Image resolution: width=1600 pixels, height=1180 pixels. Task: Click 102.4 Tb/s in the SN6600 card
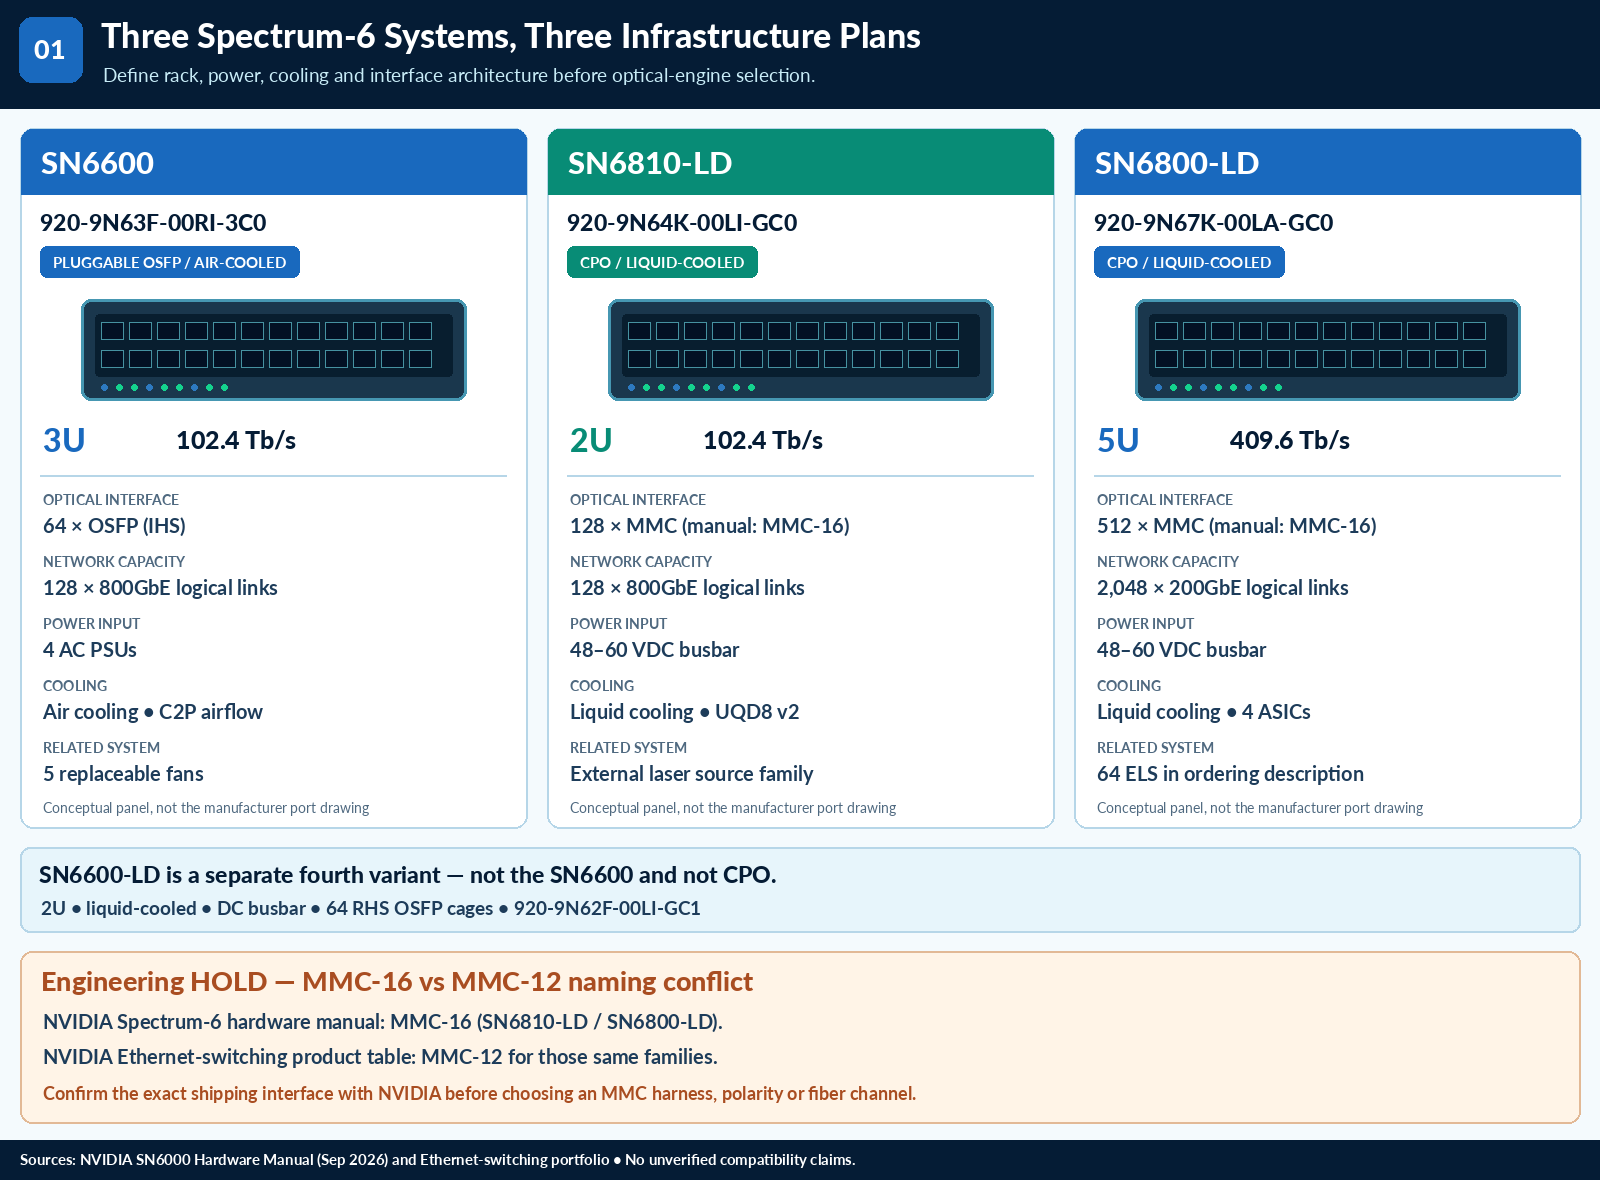coord(236,440)
